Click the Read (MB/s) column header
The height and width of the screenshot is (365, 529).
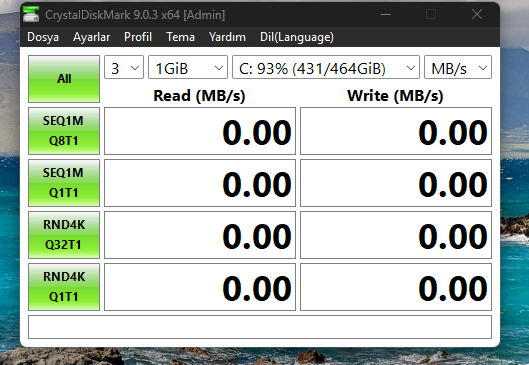click(x=199, y=96)
